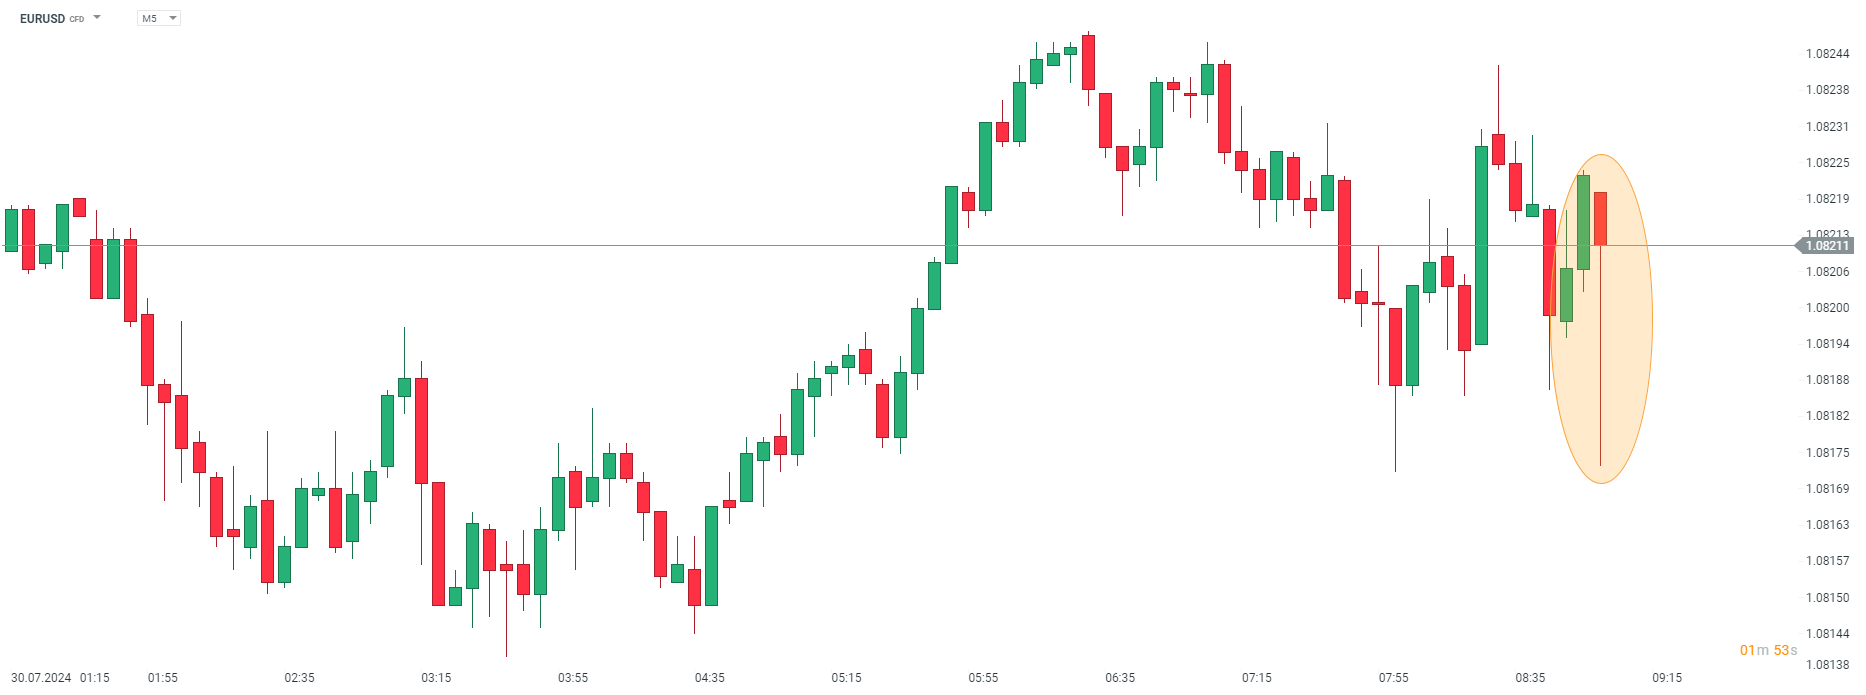Select the current price tag 1.08211
This screenshot has height=695, width=1866.
click(x=1826, y=246)
